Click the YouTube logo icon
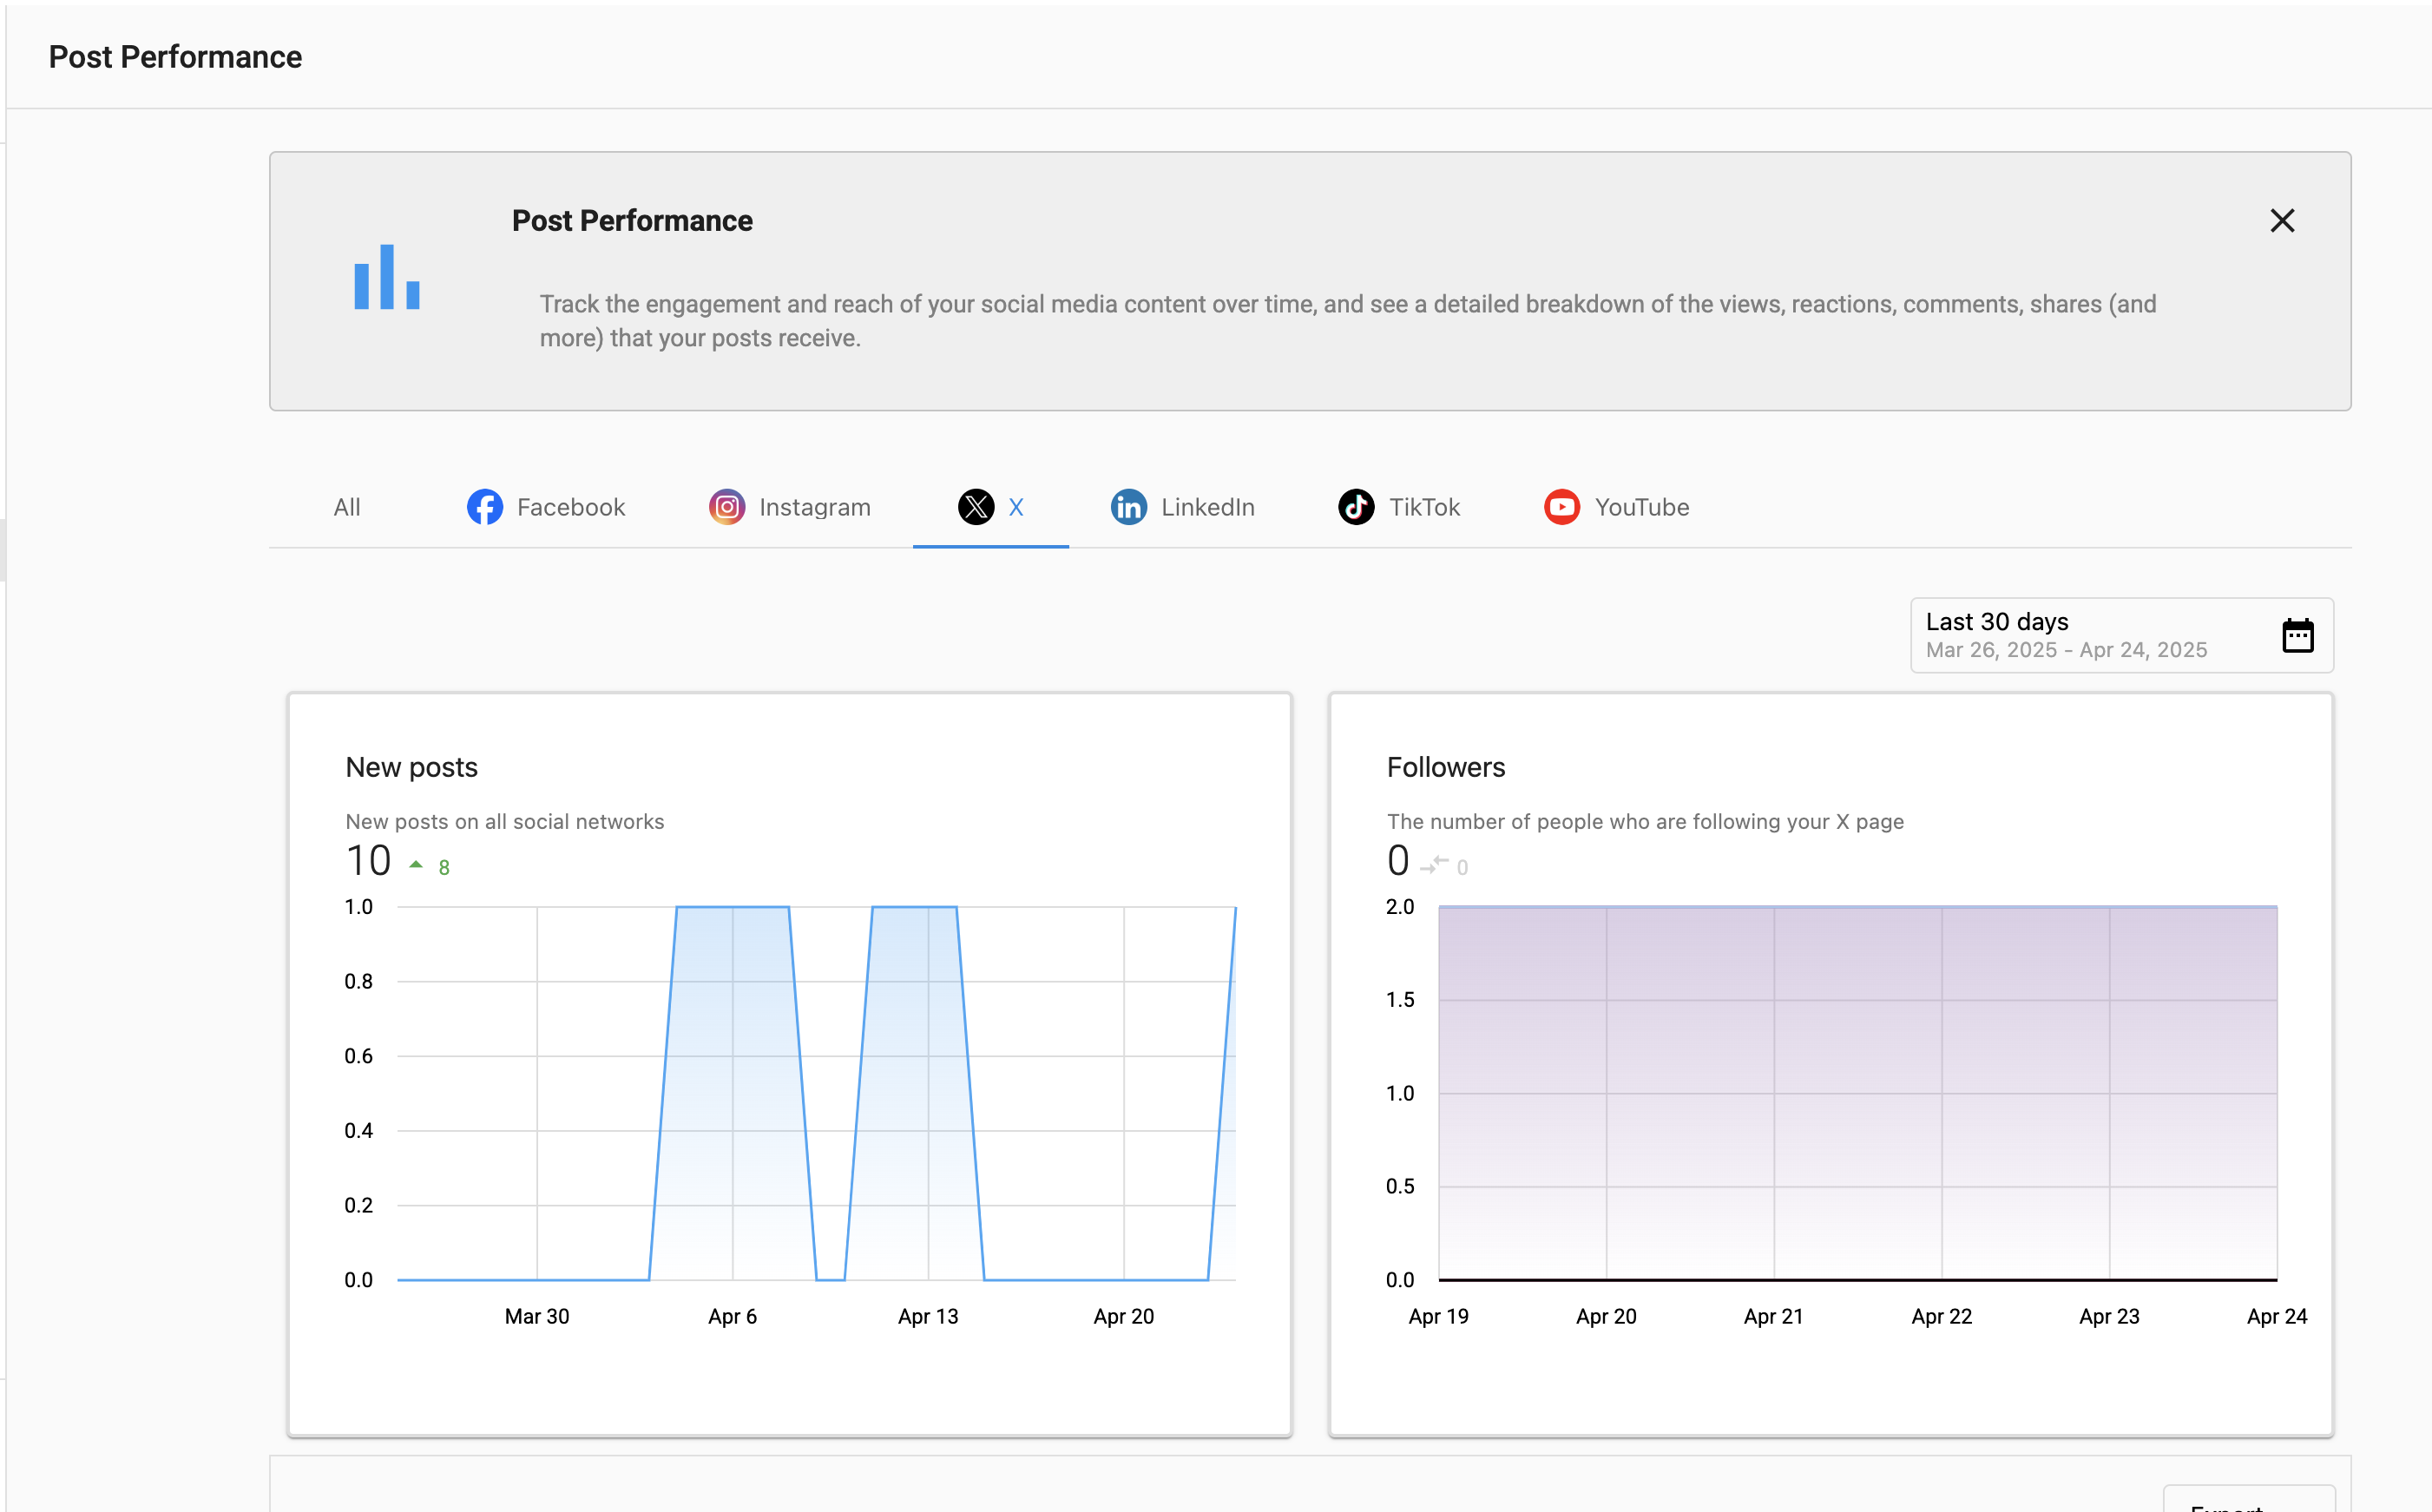Screen dimensions: 2432x1512 (1562, 507)
